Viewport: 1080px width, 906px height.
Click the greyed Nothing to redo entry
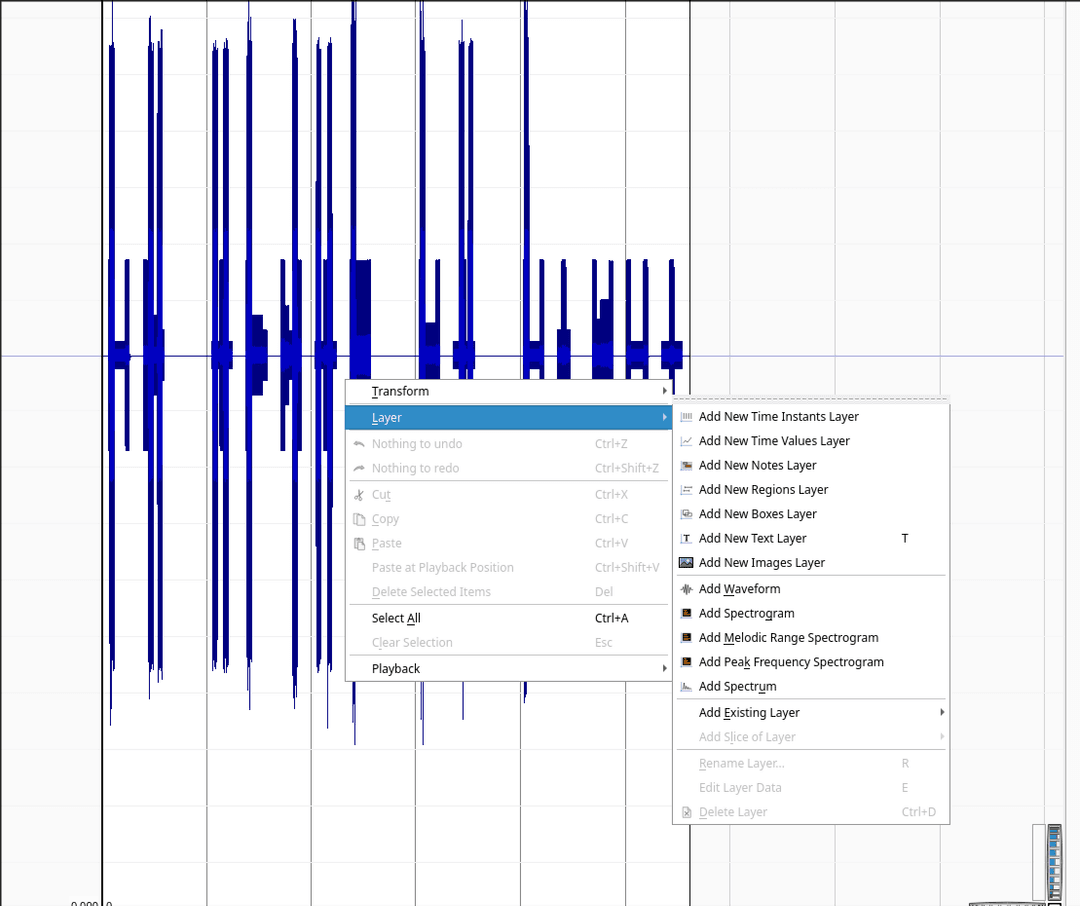click(508, 469)
